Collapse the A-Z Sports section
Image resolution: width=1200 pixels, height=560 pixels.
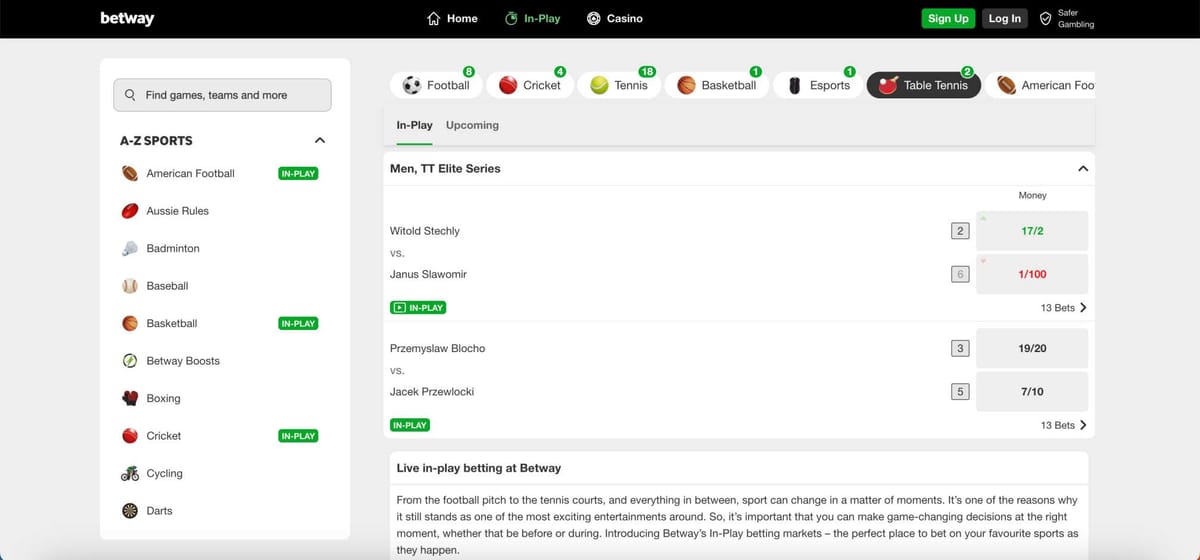pyautogui.click(x=319, y=141)
